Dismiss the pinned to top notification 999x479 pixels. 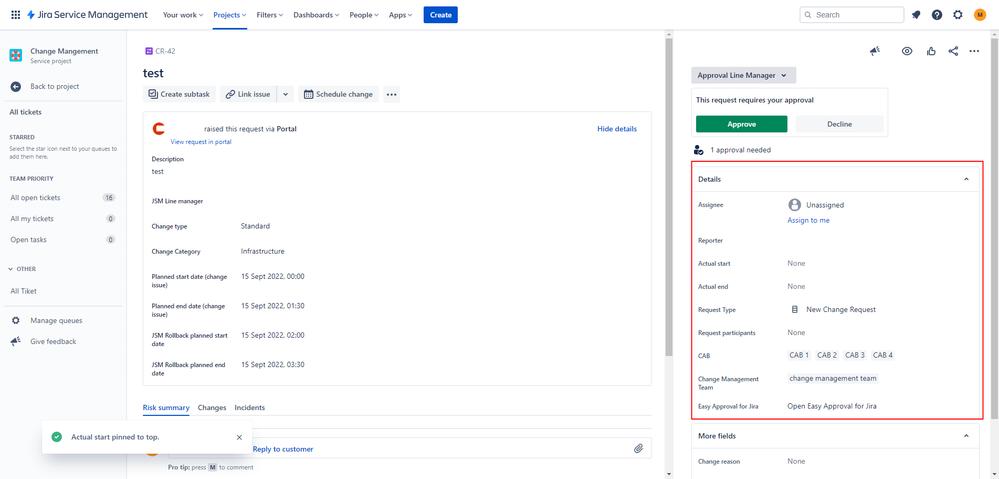pos(239,437)
